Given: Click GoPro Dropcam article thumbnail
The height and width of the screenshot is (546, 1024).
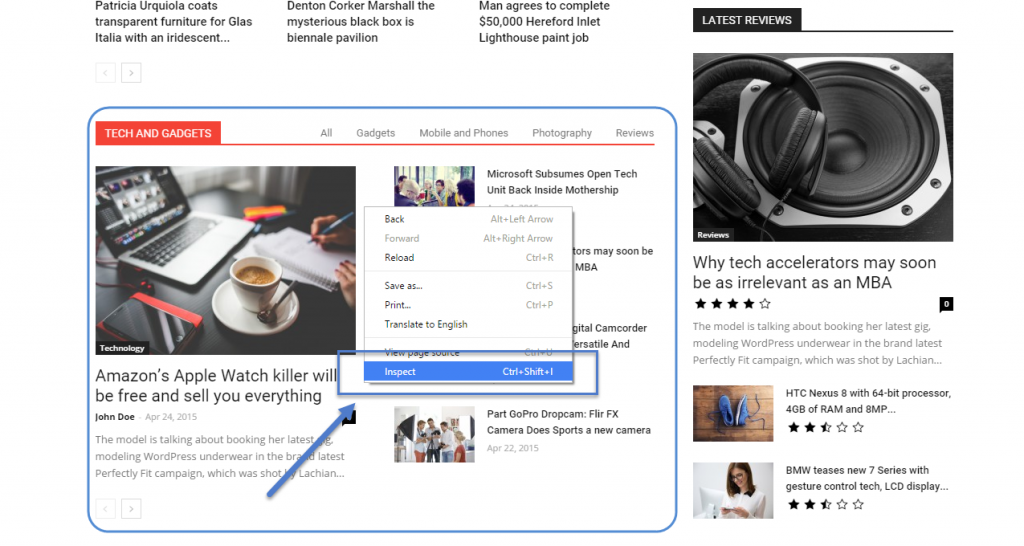Looking at the screenshot, I should click(x=434, y=434).
